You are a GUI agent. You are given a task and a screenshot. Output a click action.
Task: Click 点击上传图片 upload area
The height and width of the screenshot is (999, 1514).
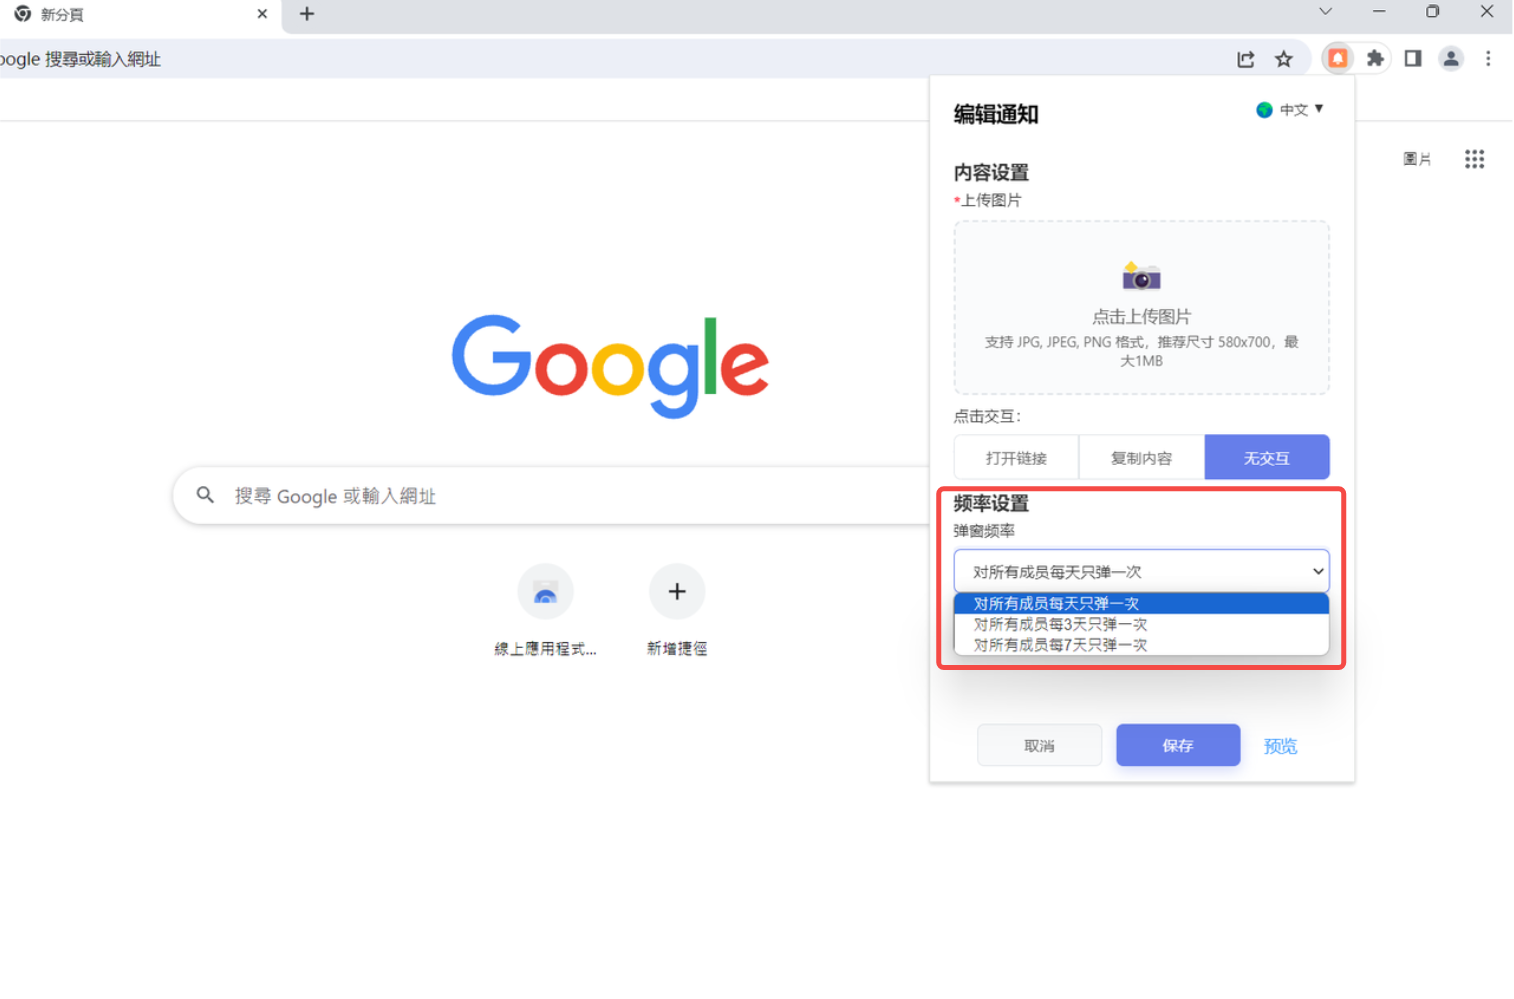point(1141,307)
